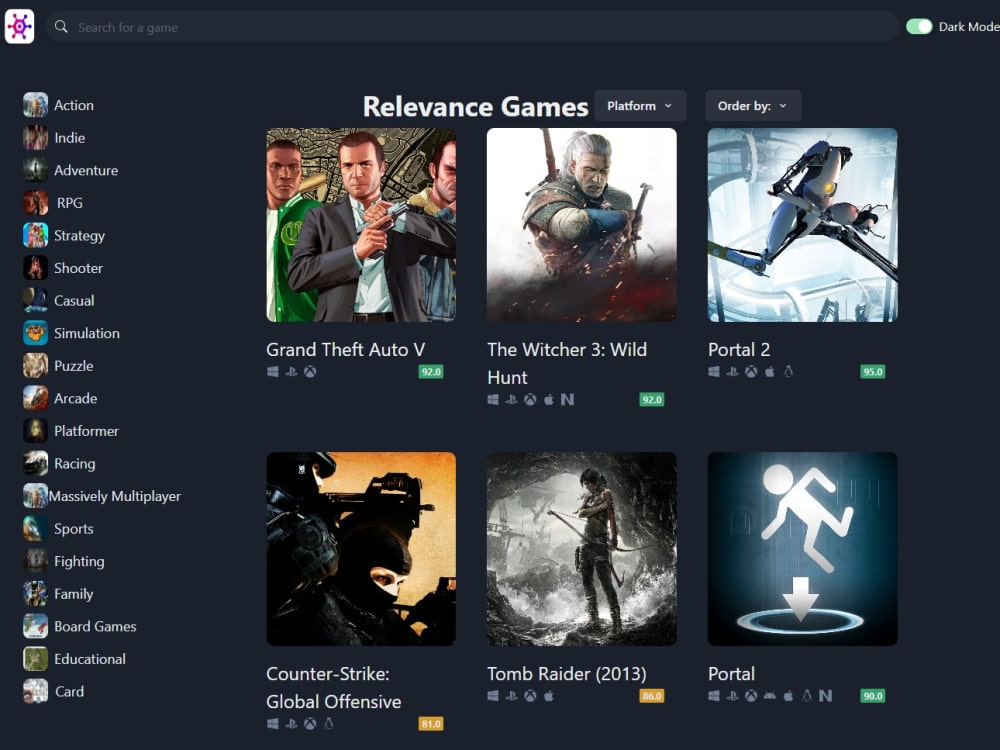Select the Indie genre label

[70, 138]
